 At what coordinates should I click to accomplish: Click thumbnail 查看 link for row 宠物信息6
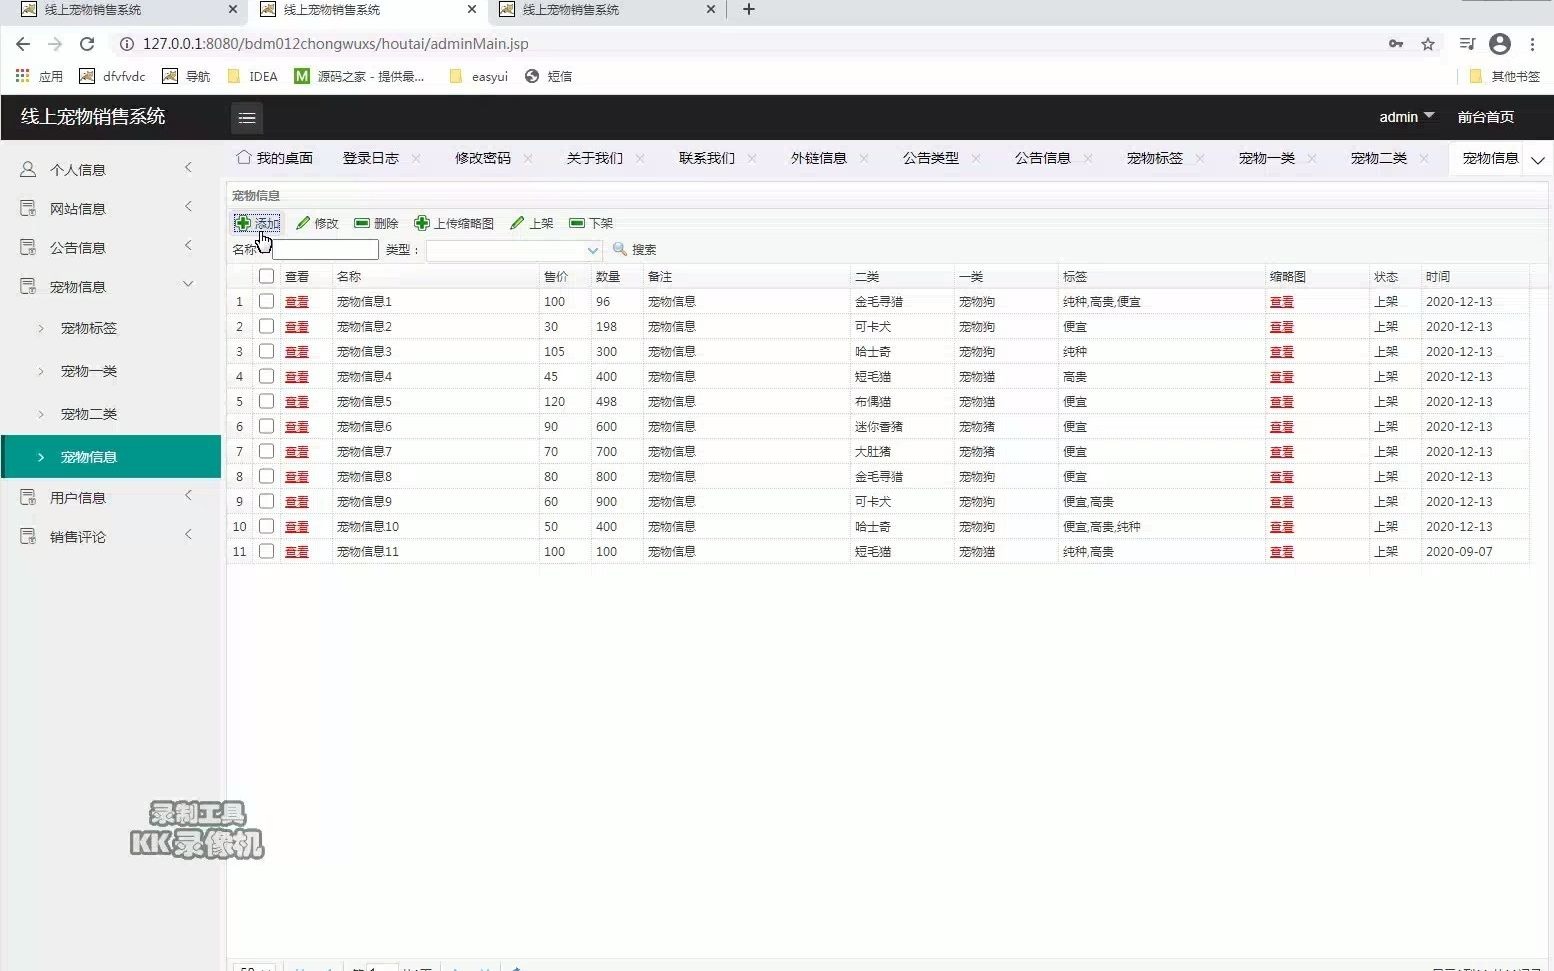click(1282, 427)
